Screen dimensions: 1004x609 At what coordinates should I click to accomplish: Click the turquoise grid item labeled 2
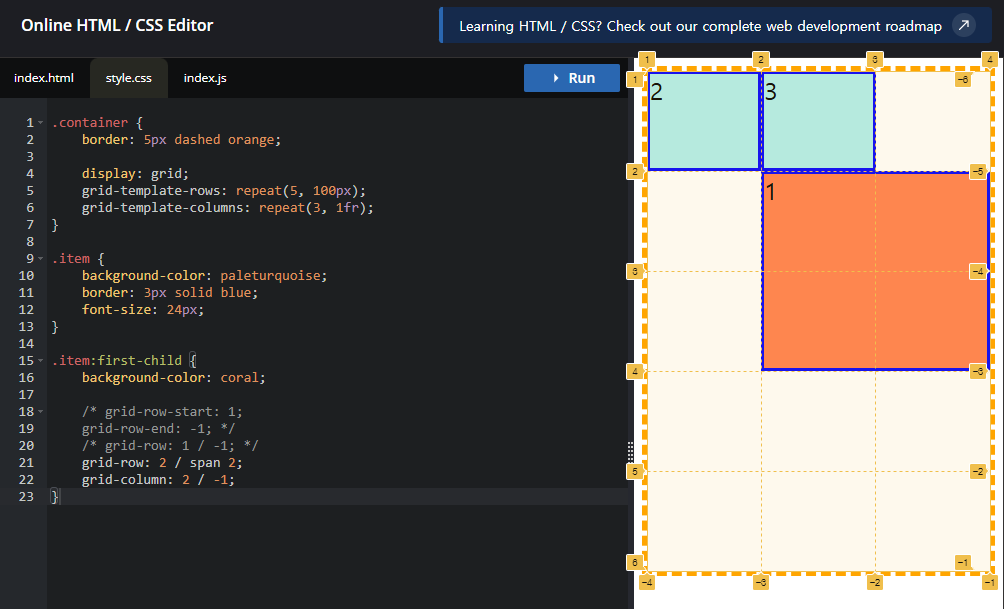pyautogui.click(x=704, y=122)
